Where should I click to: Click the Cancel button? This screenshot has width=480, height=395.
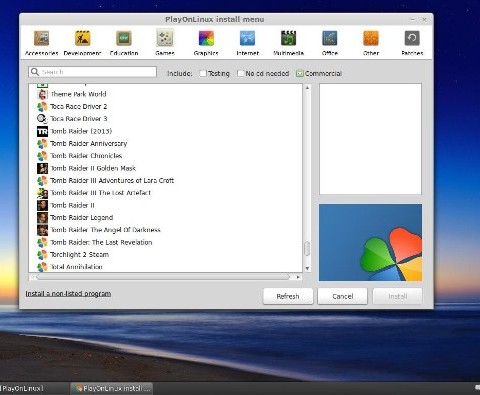343,296
